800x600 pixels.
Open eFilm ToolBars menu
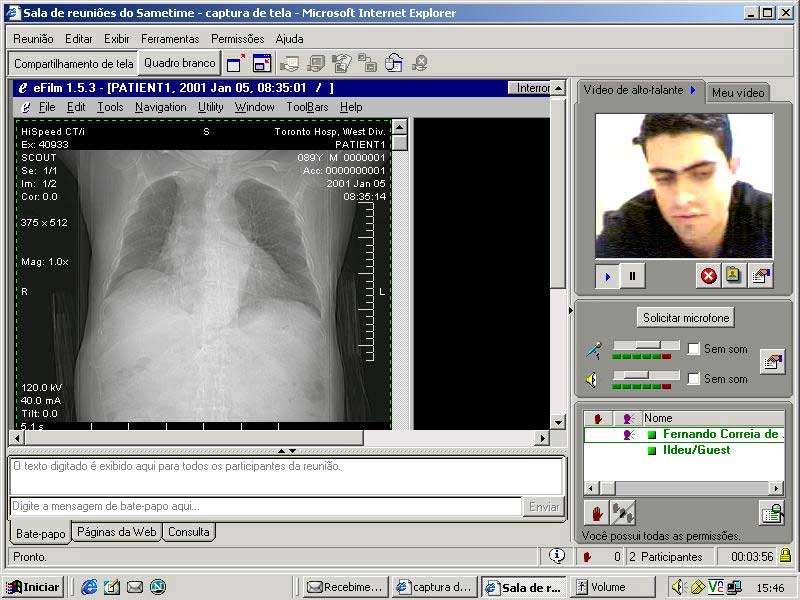point(307,107)
